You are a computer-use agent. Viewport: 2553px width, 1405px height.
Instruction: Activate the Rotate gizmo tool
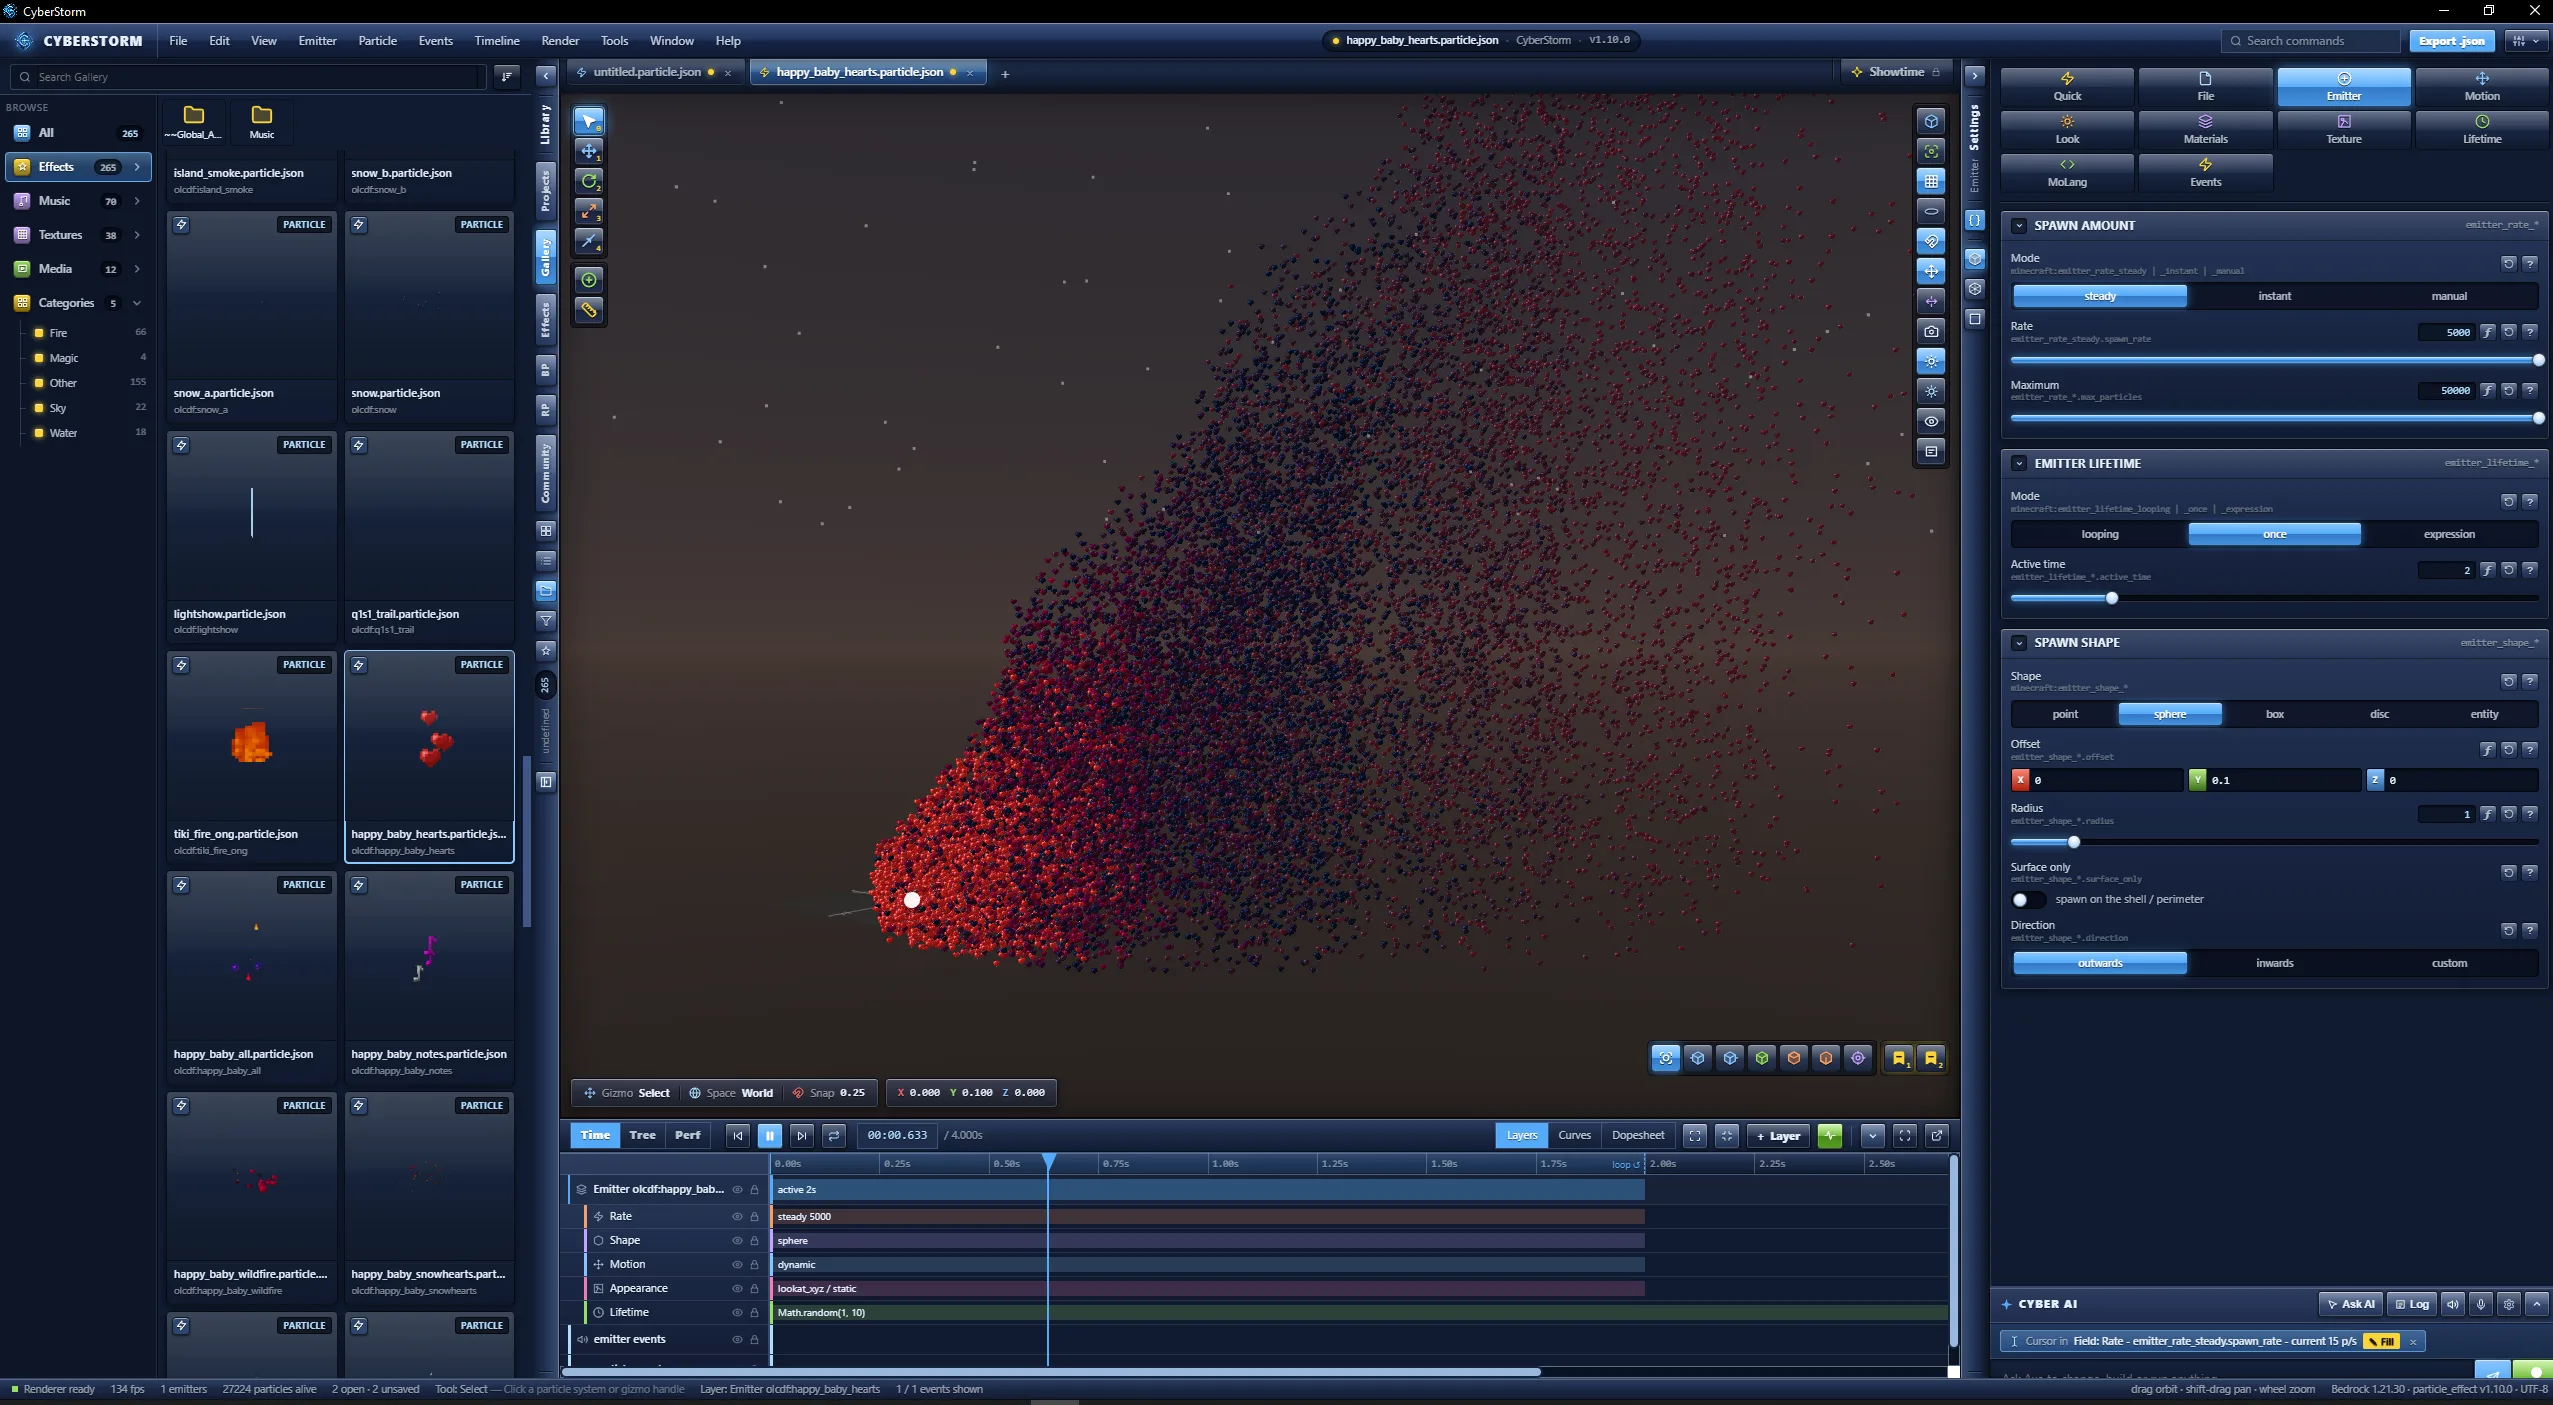[589, 181]
